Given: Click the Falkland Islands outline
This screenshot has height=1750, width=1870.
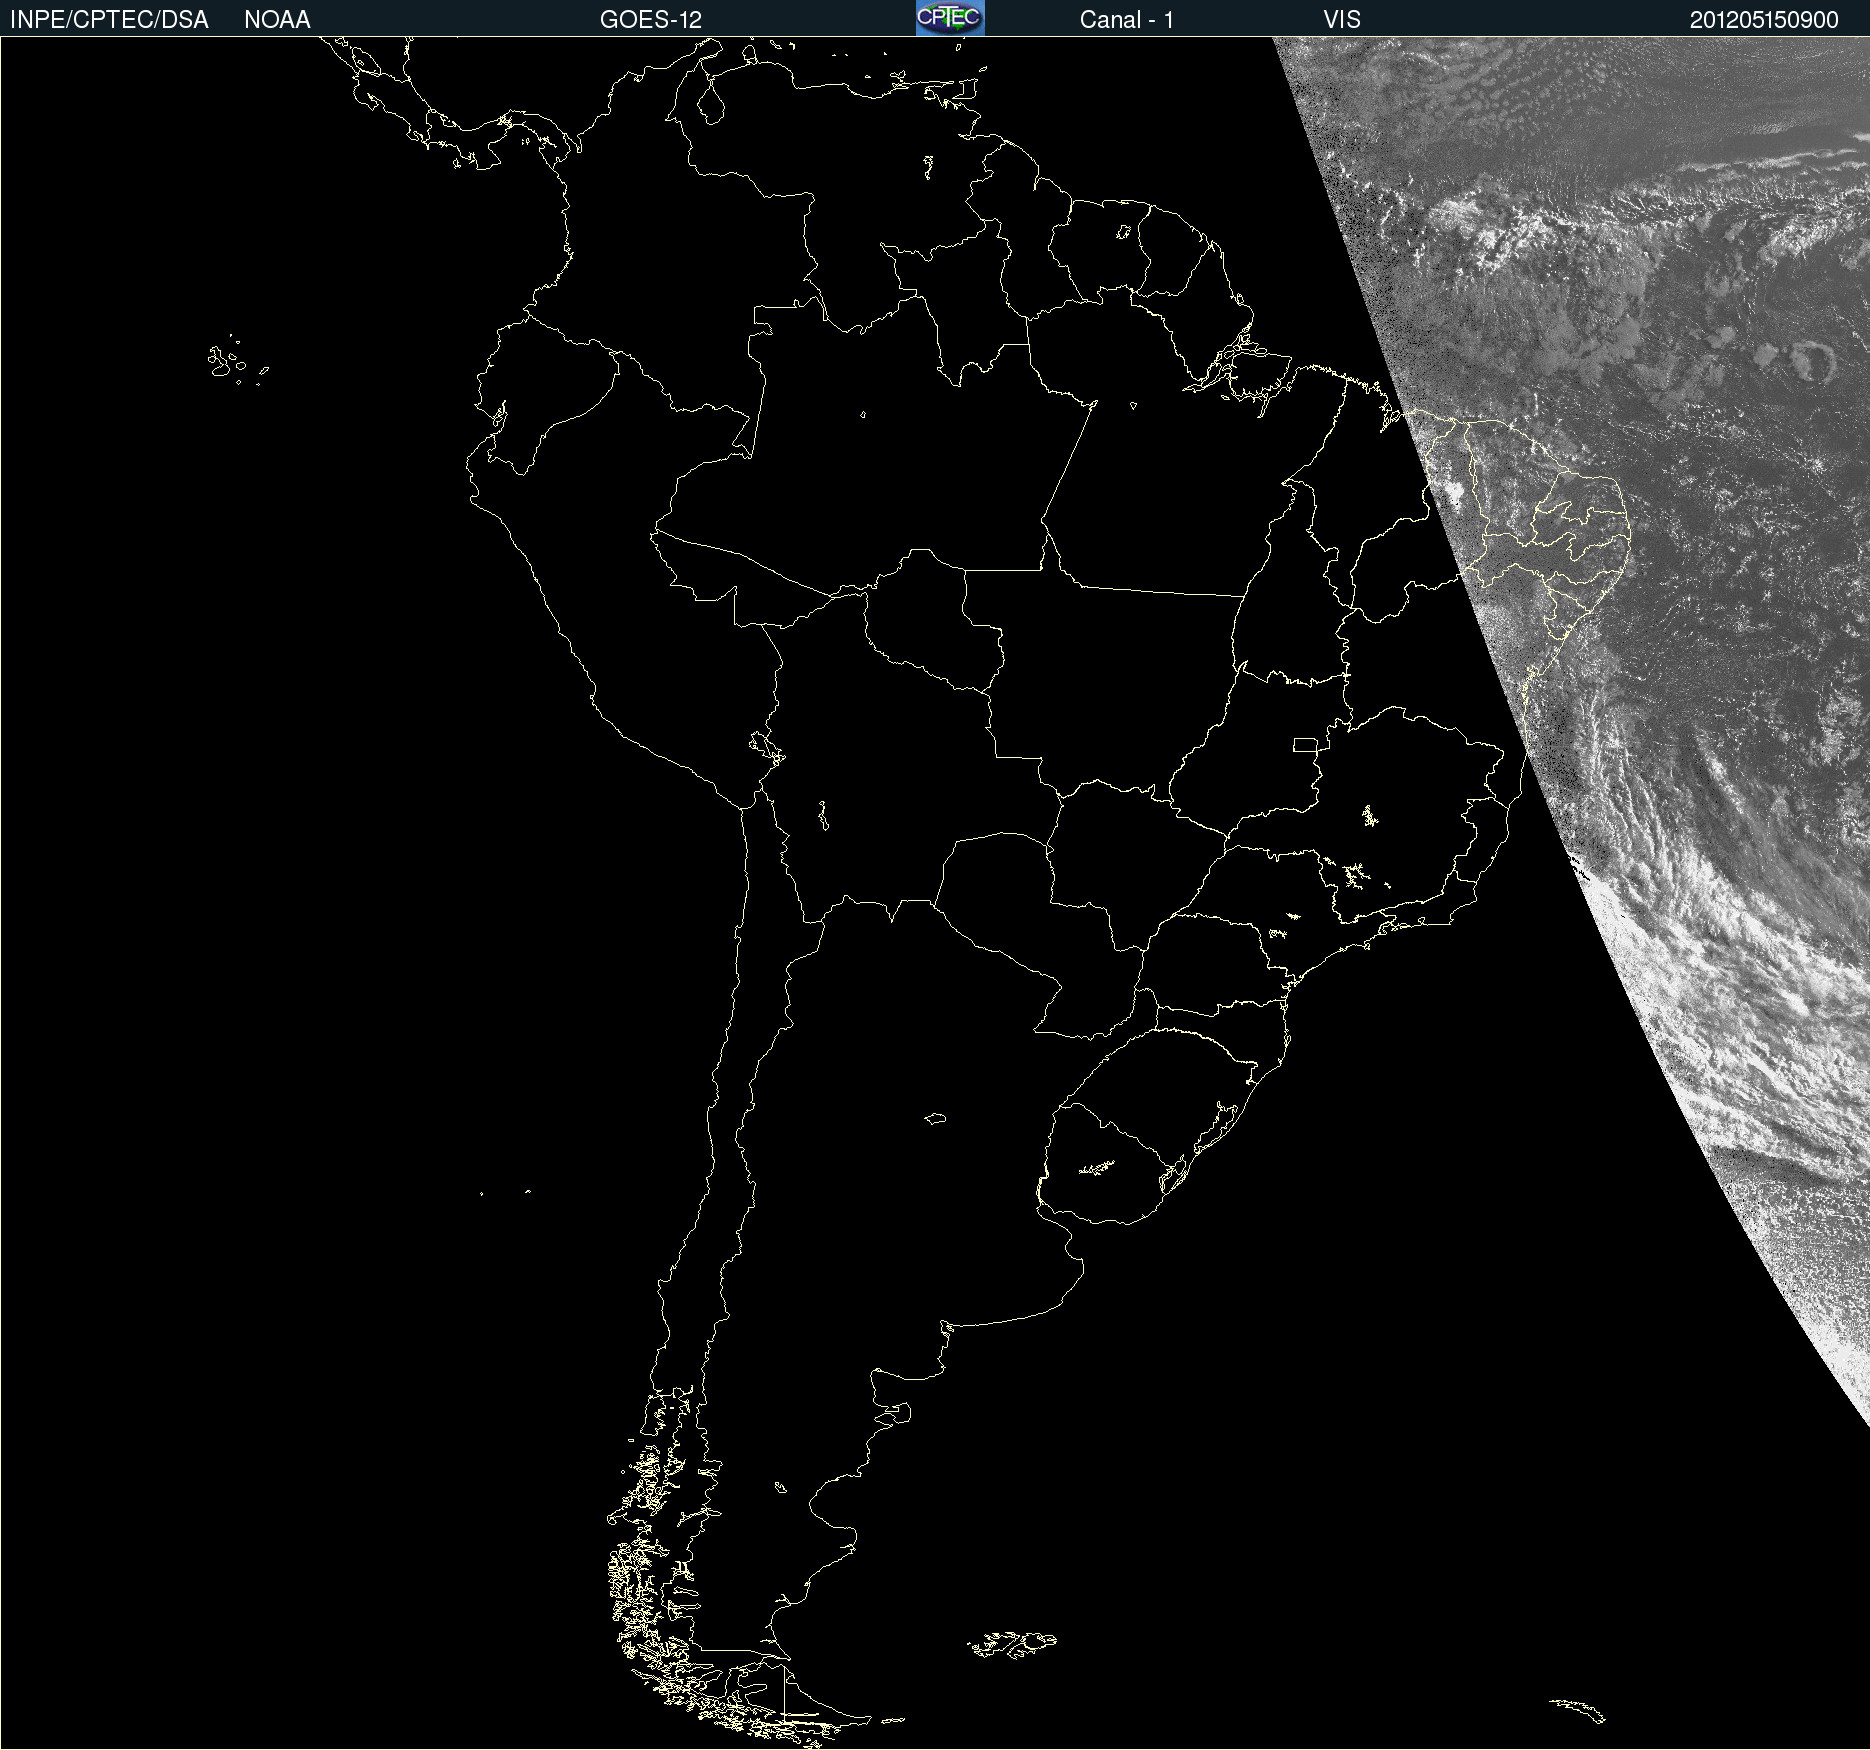Looking at the screenshot, I should (x=1012, y=1644).
